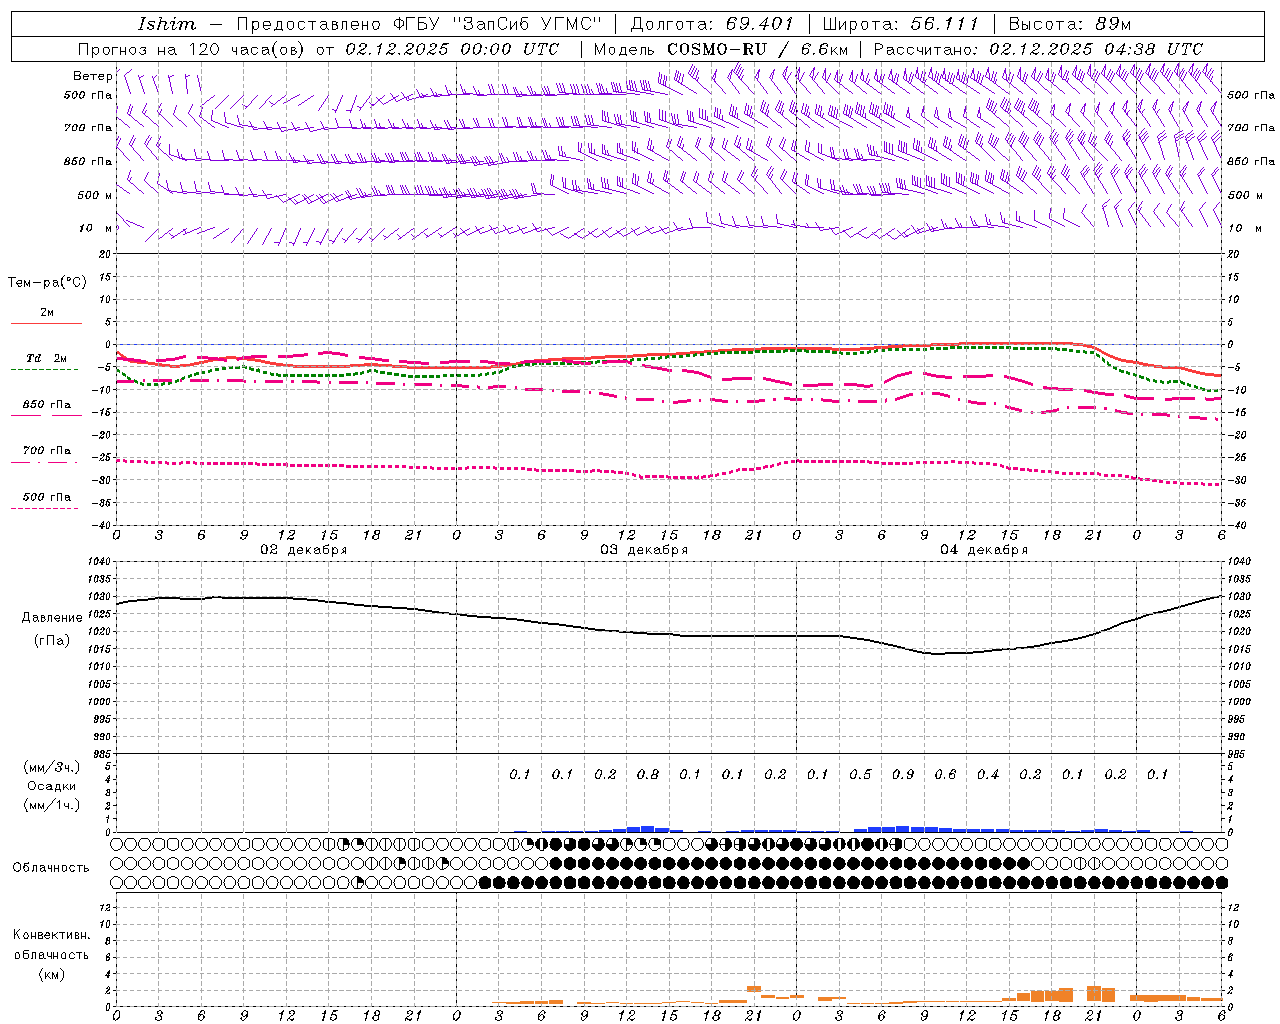Viewport: 1280px width, 1024px height.
Task: Click the 03 декабря date label
Action: (644, 550)
